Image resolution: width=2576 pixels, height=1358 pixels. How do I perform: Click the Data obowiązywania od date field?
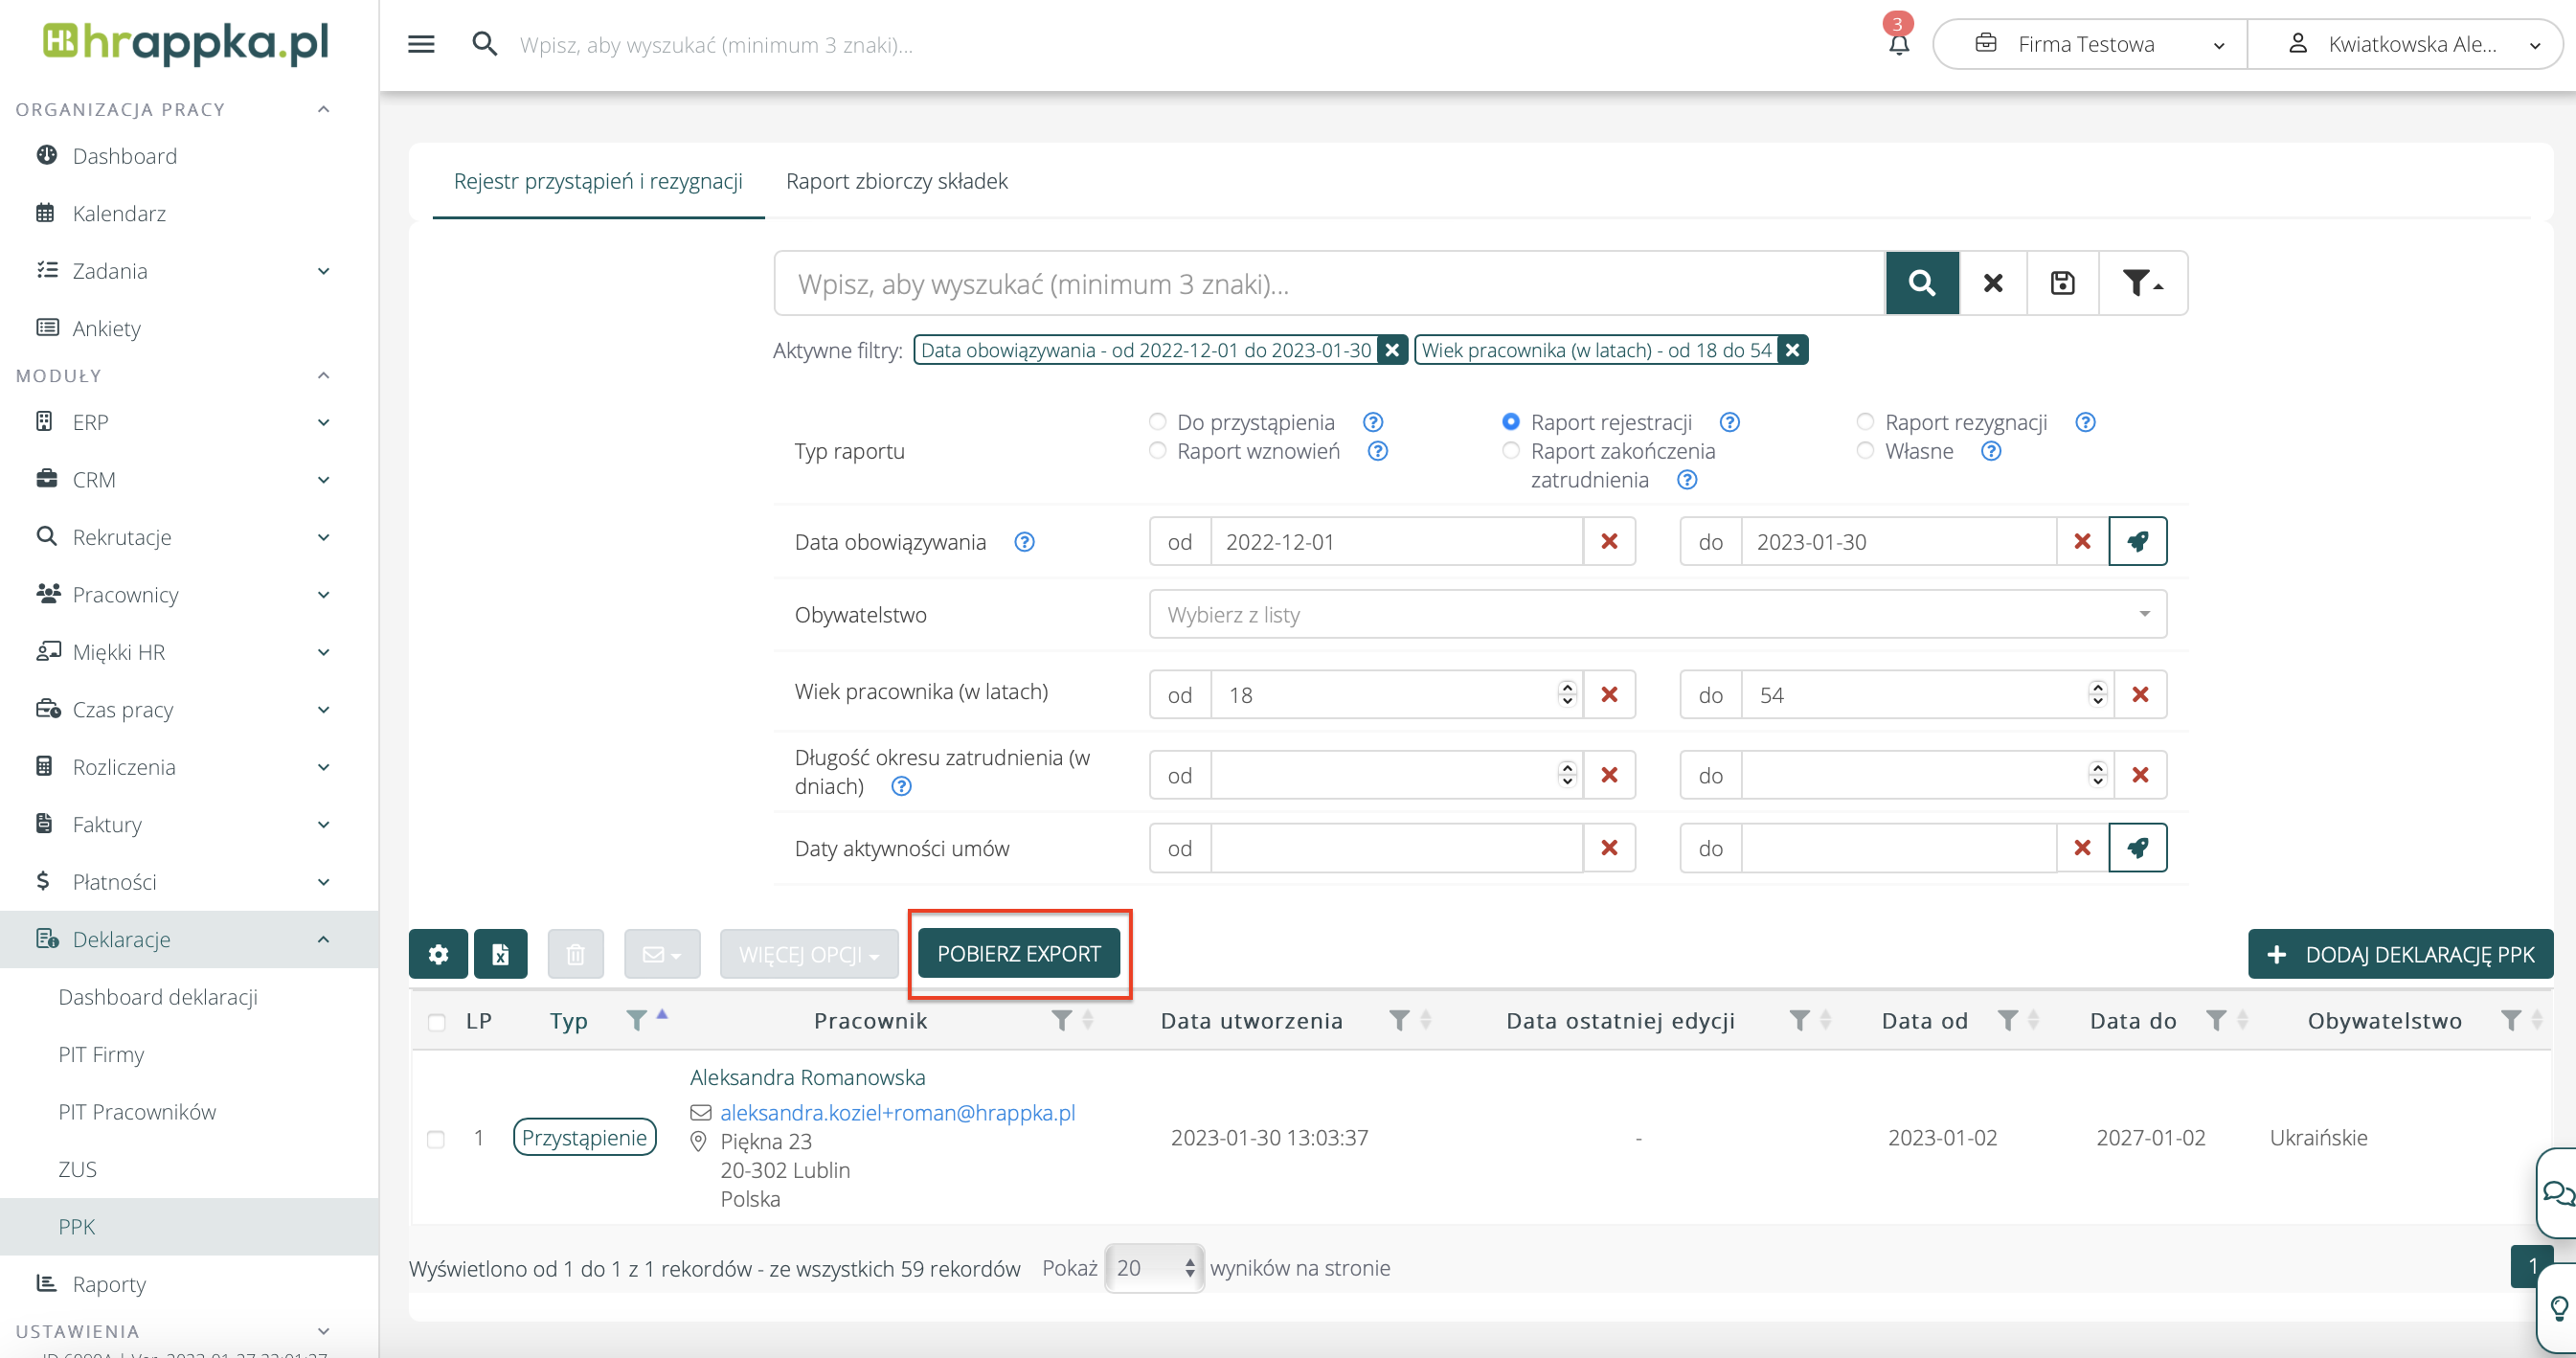coord(1396,541)
